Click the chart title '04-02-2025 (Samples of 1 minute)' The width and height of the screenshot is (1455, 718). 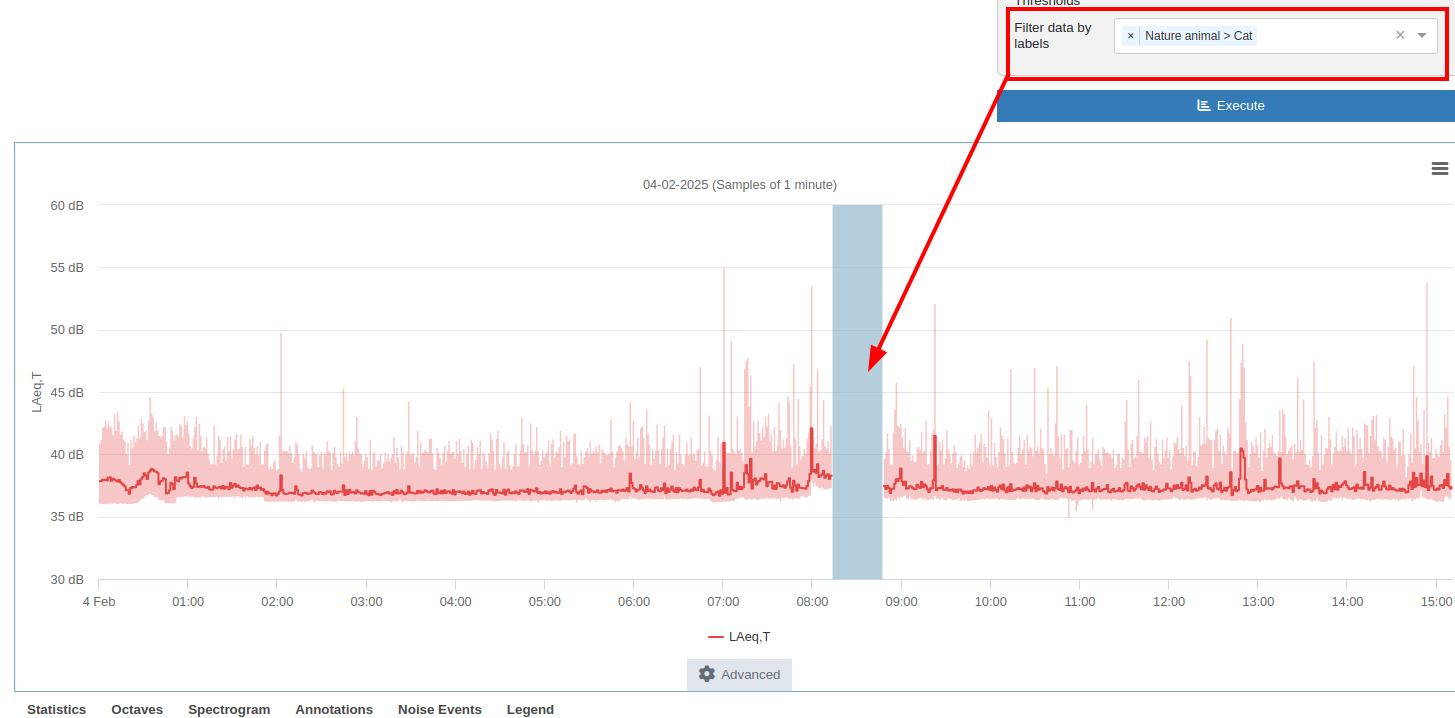pyautogui.click(x=739, y=185)
